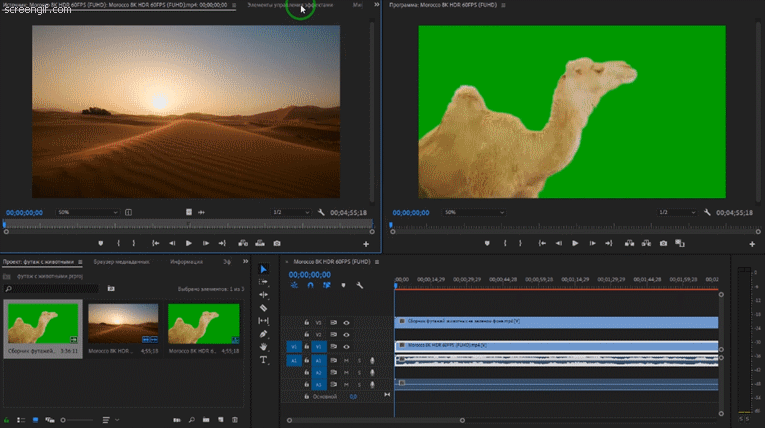Expand hidden Source panel tabs chevron
This screenshot has height=428, width=765.
click(x=377, y=5)
